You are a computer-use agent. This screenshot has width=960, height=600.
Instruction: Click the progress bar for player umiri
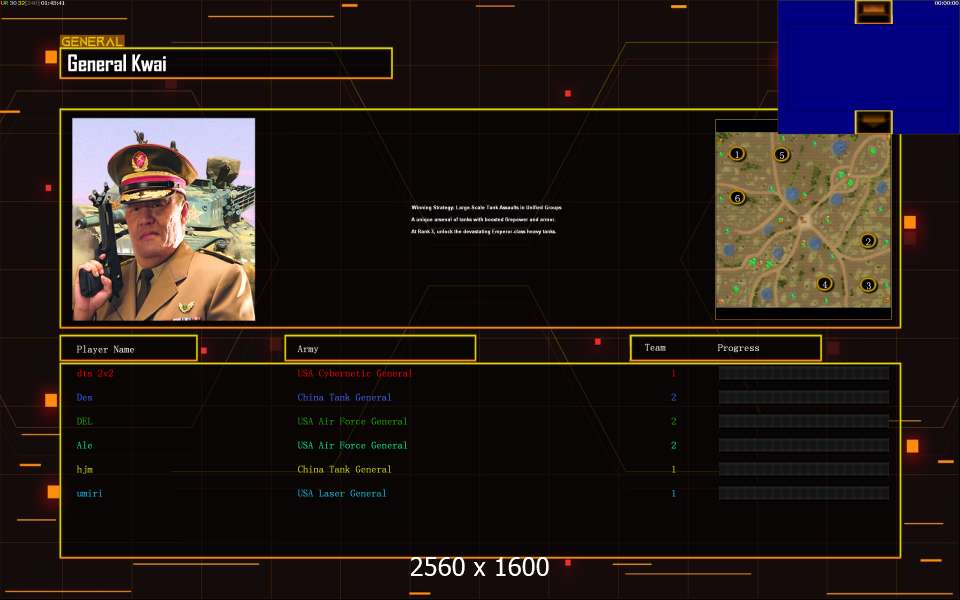(x=803, y=494)
